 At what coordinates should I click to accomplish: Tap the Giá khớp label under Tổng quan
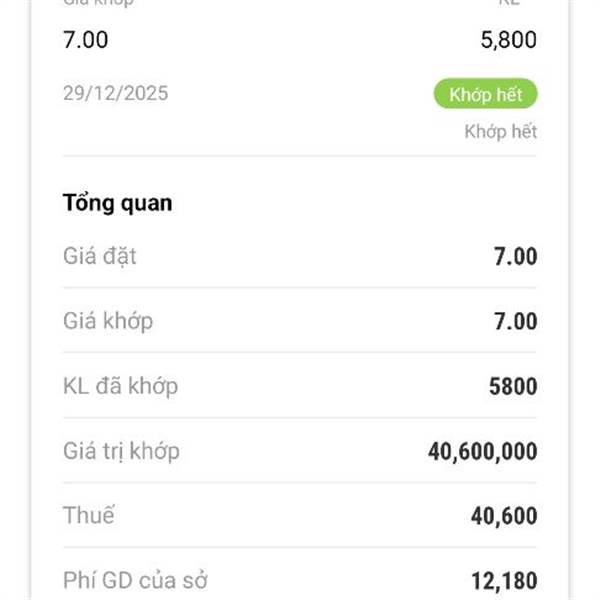pyautogui.click(x=107, y=321)
